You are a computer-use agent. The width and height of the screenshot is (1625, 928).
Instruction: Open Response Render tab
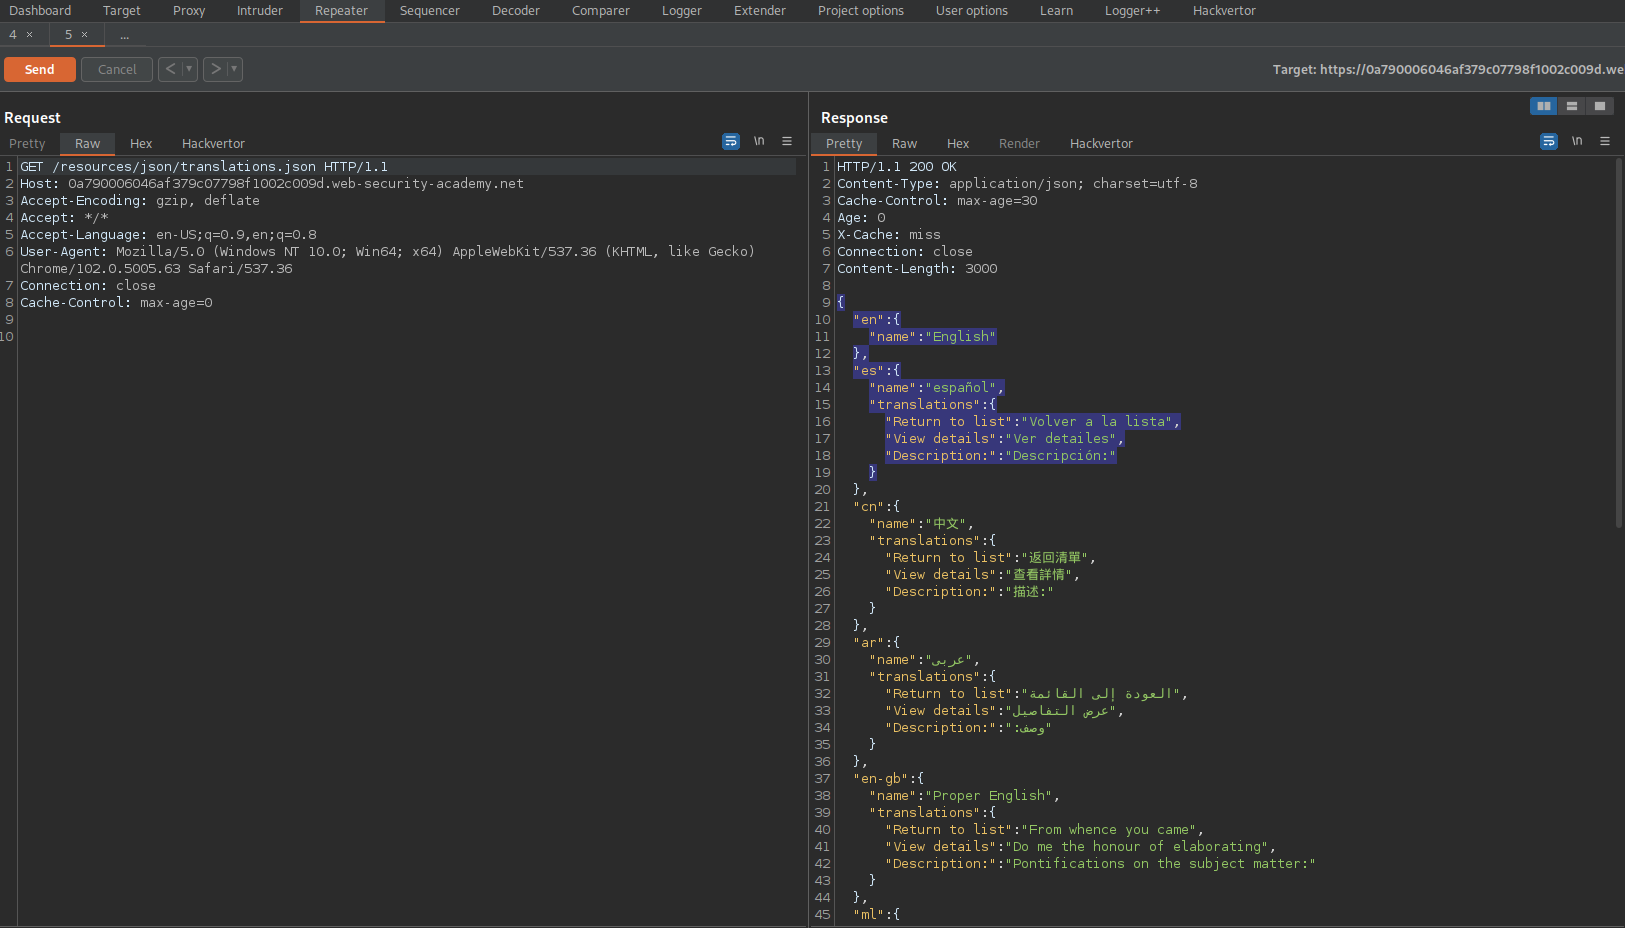point(1019,144)
